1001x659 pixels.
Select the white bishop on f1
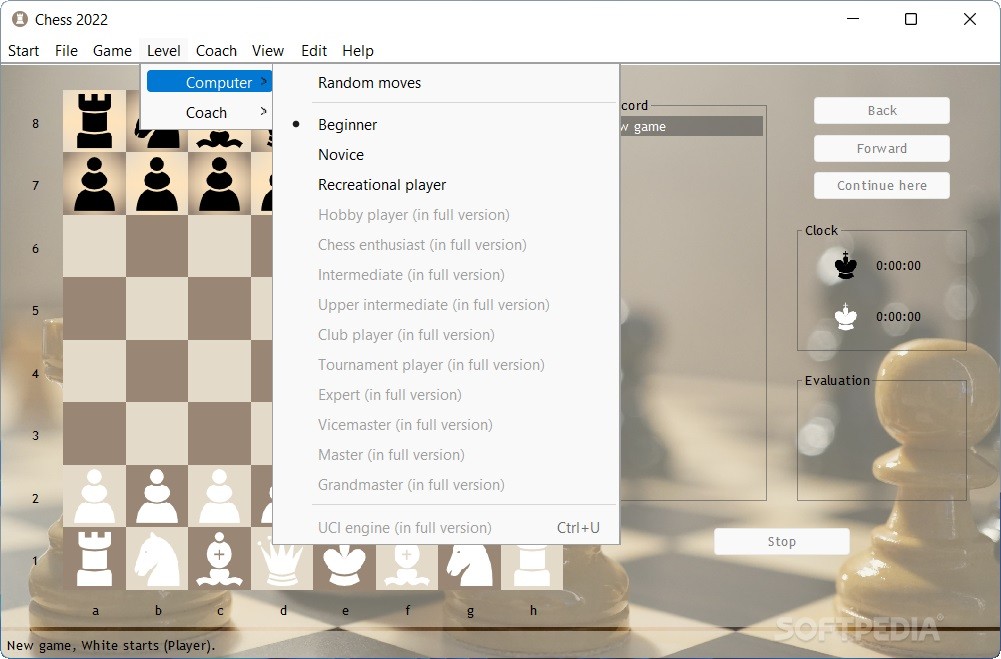click(407, 564)
